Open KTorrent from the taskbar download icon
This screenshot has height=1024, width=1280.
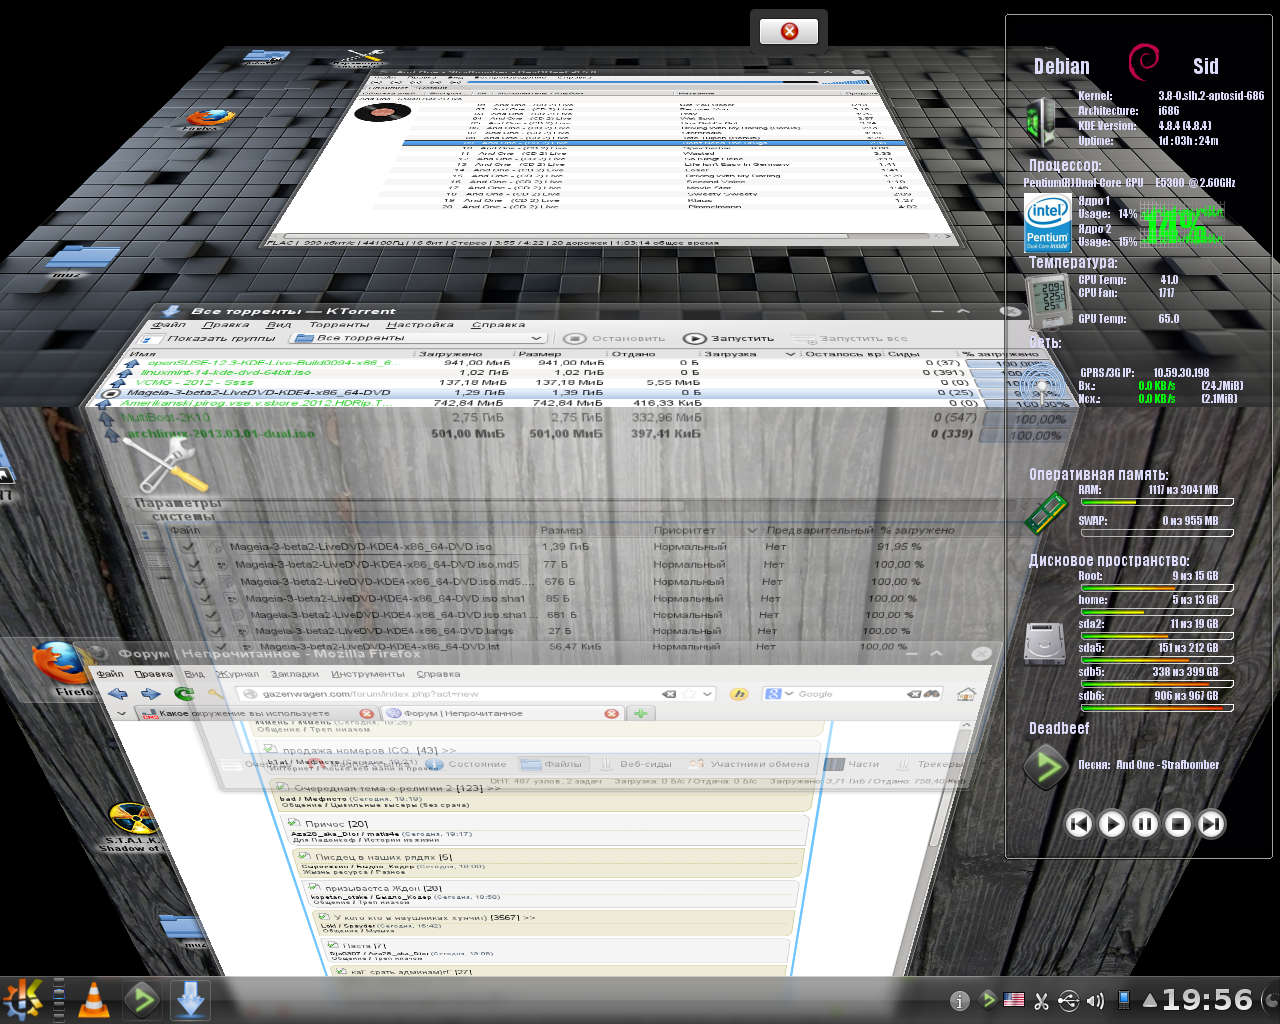190,999
